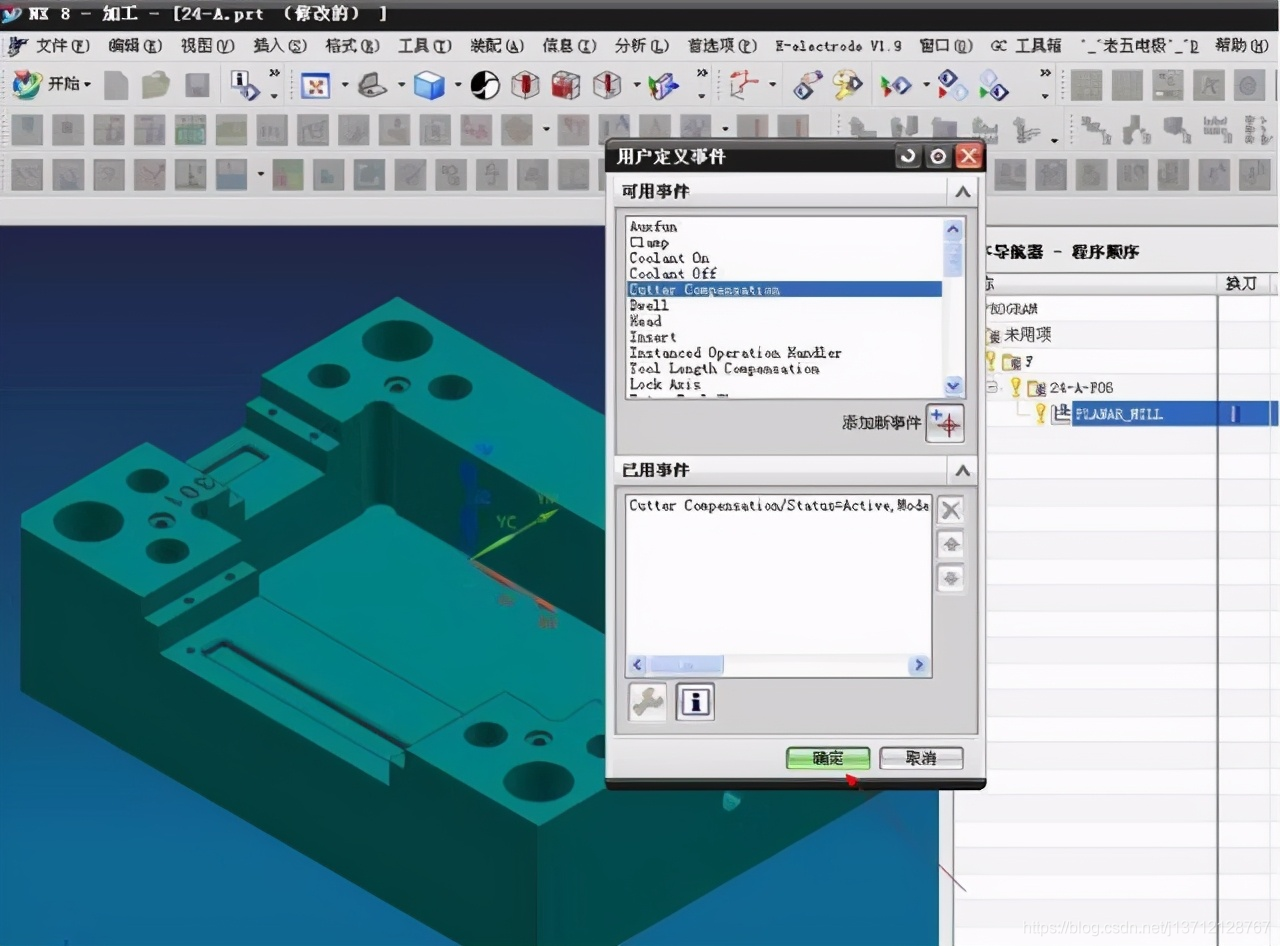
Task: Open the 编辑(E) menu
Action: (135, 46)
